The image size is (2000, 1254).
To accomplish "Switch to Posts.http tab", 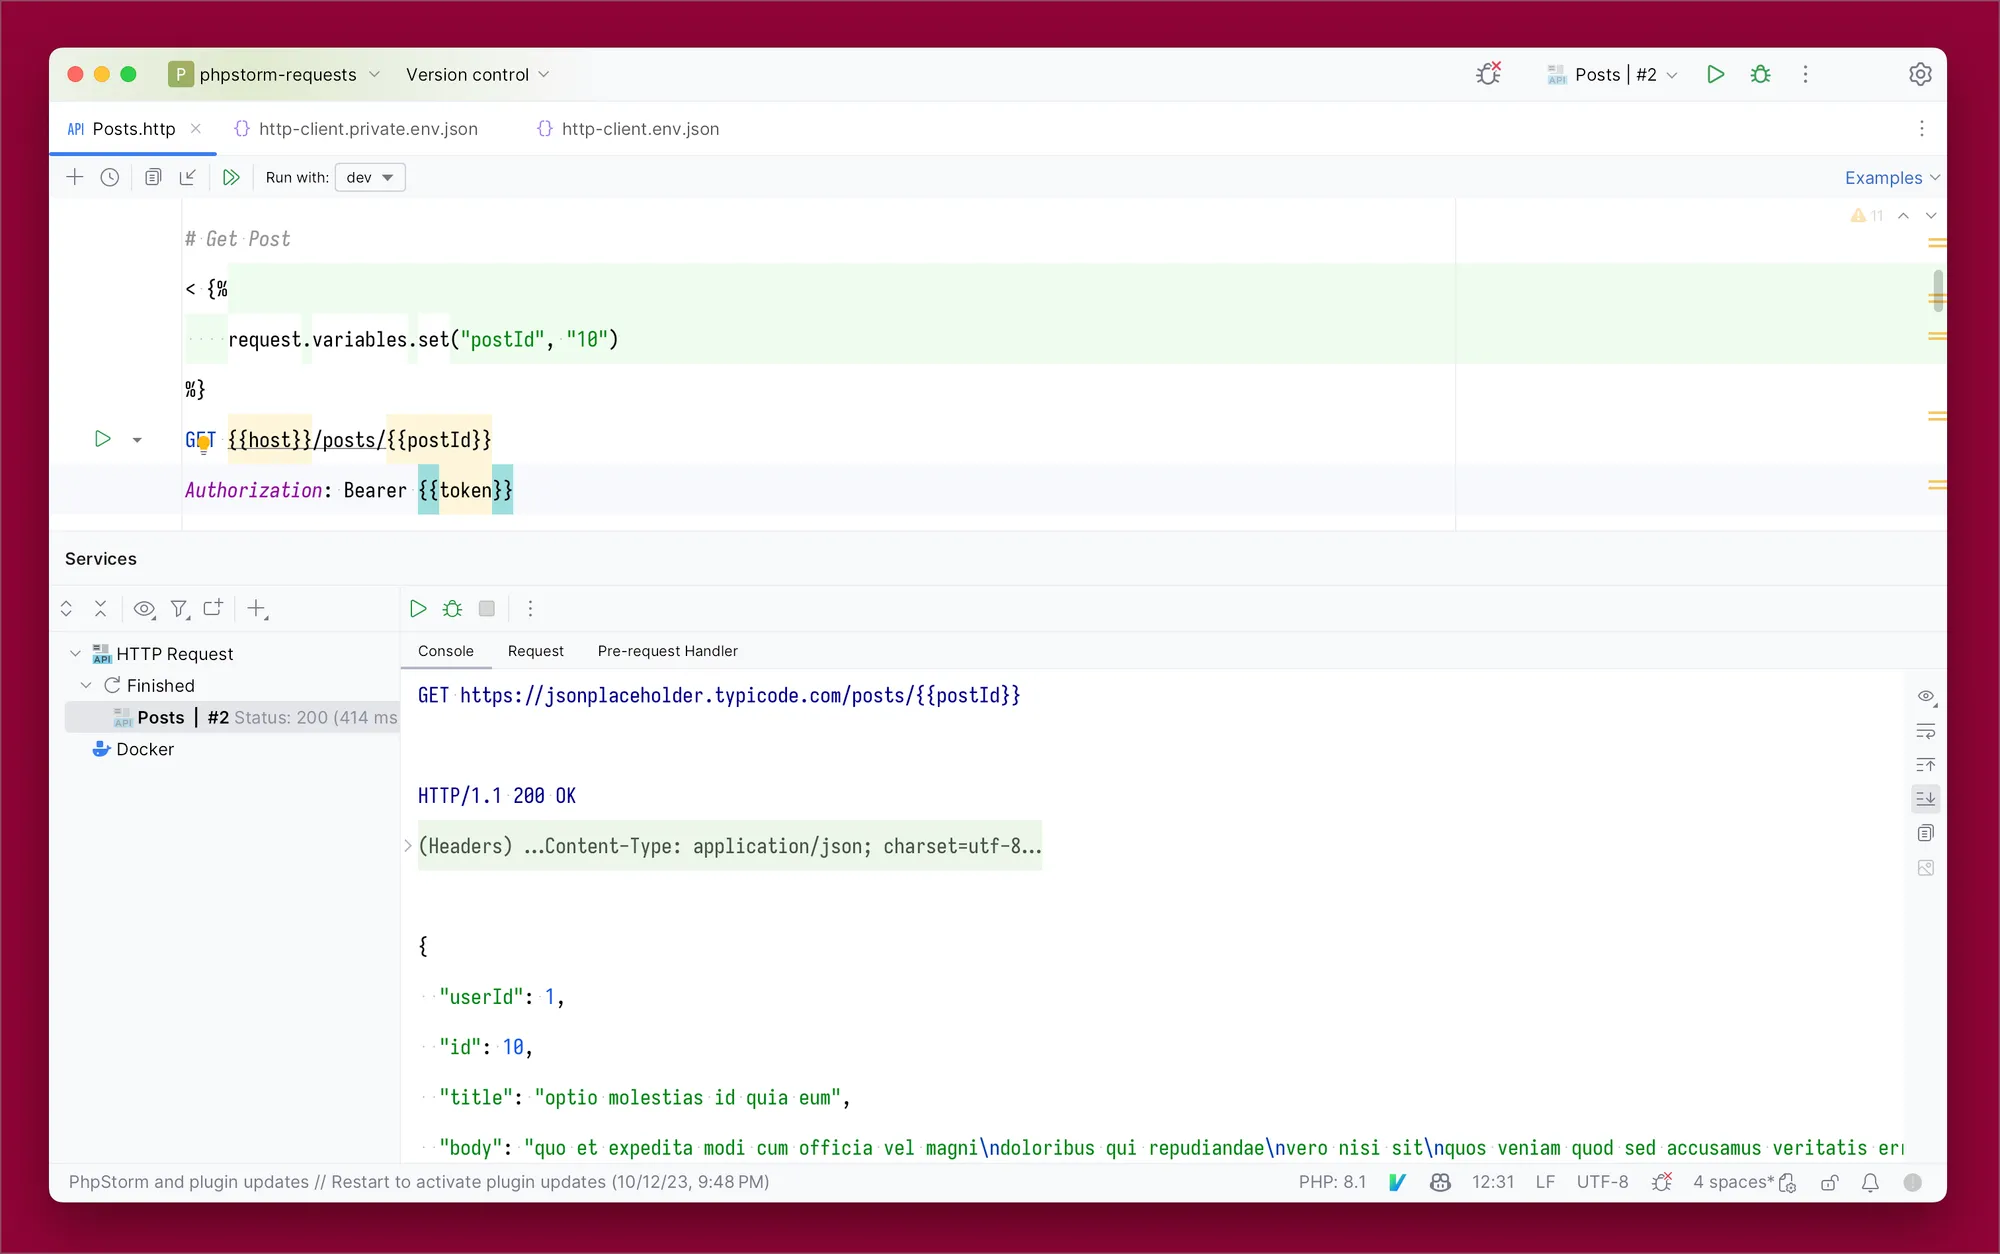I will point(133,129).
